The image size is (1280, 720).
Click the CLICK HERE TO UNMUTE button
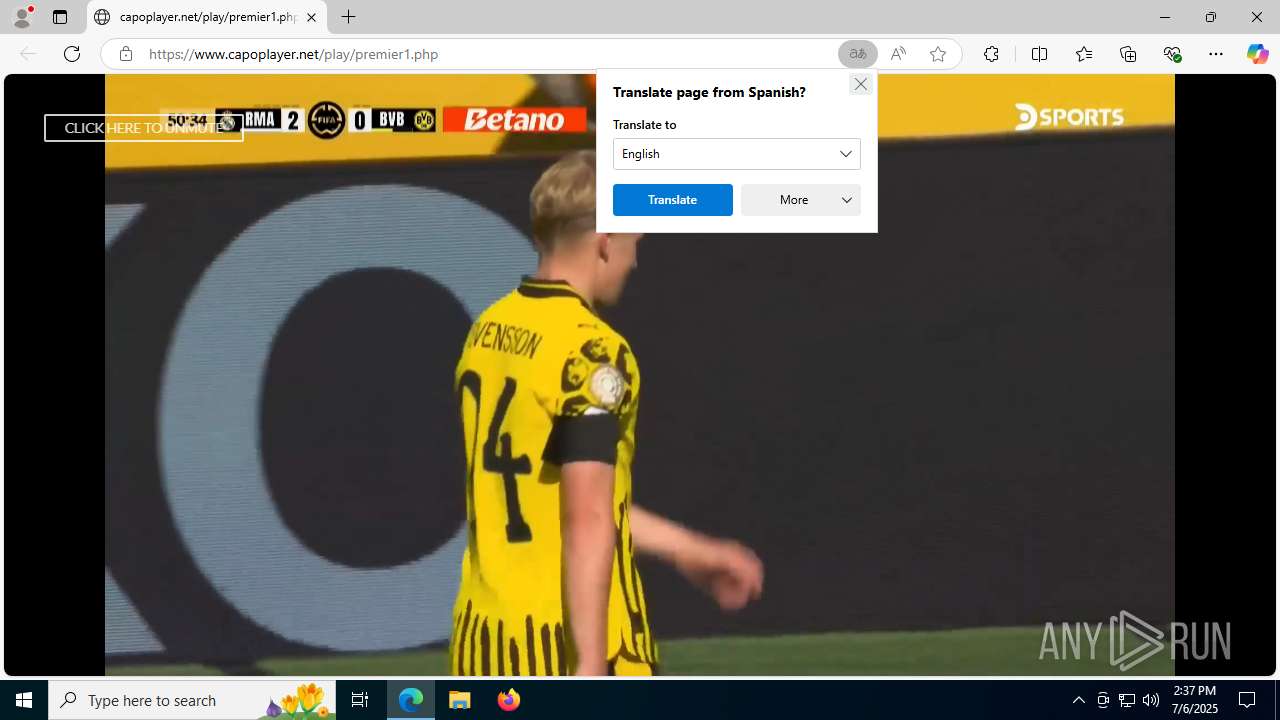144,128
